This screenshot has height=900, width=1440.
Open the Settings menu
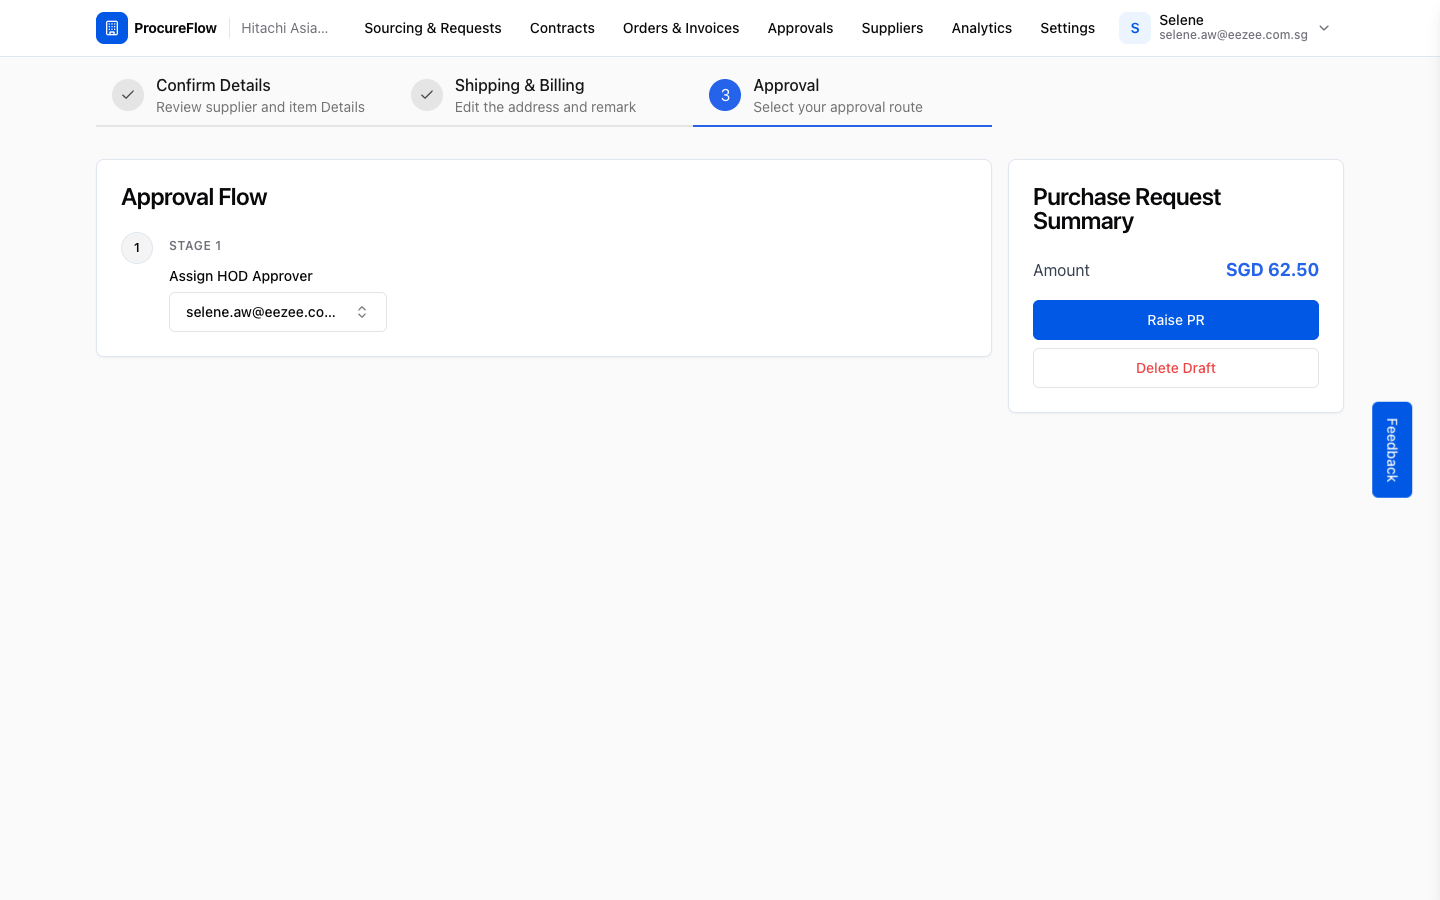click(1067, 28)
